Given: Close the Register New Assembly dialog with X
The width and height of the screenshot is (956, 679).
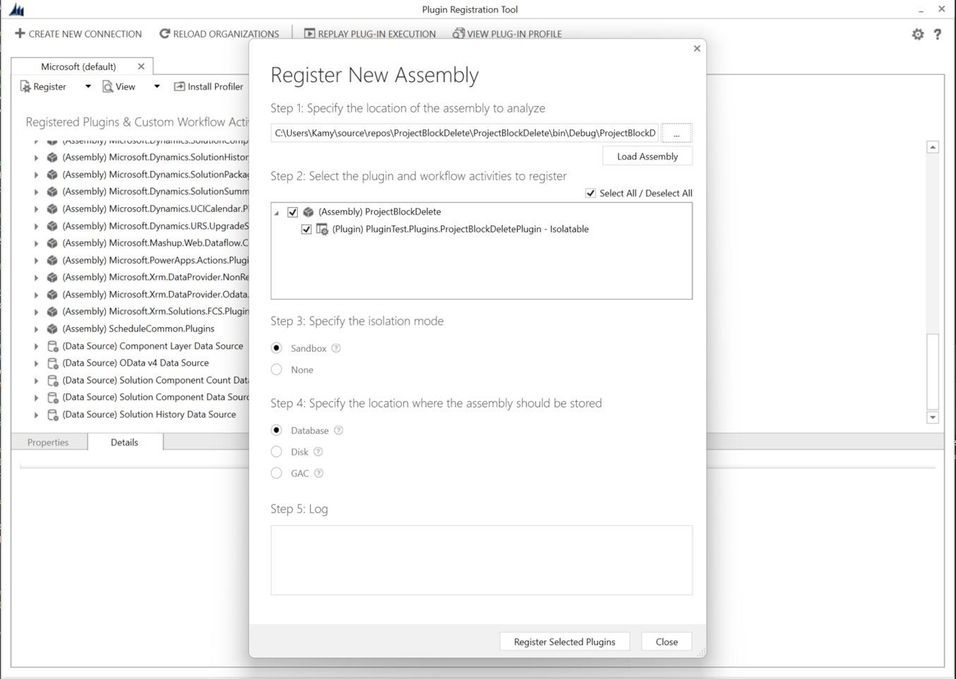Looking at the screenshot, I should [697, 48].
